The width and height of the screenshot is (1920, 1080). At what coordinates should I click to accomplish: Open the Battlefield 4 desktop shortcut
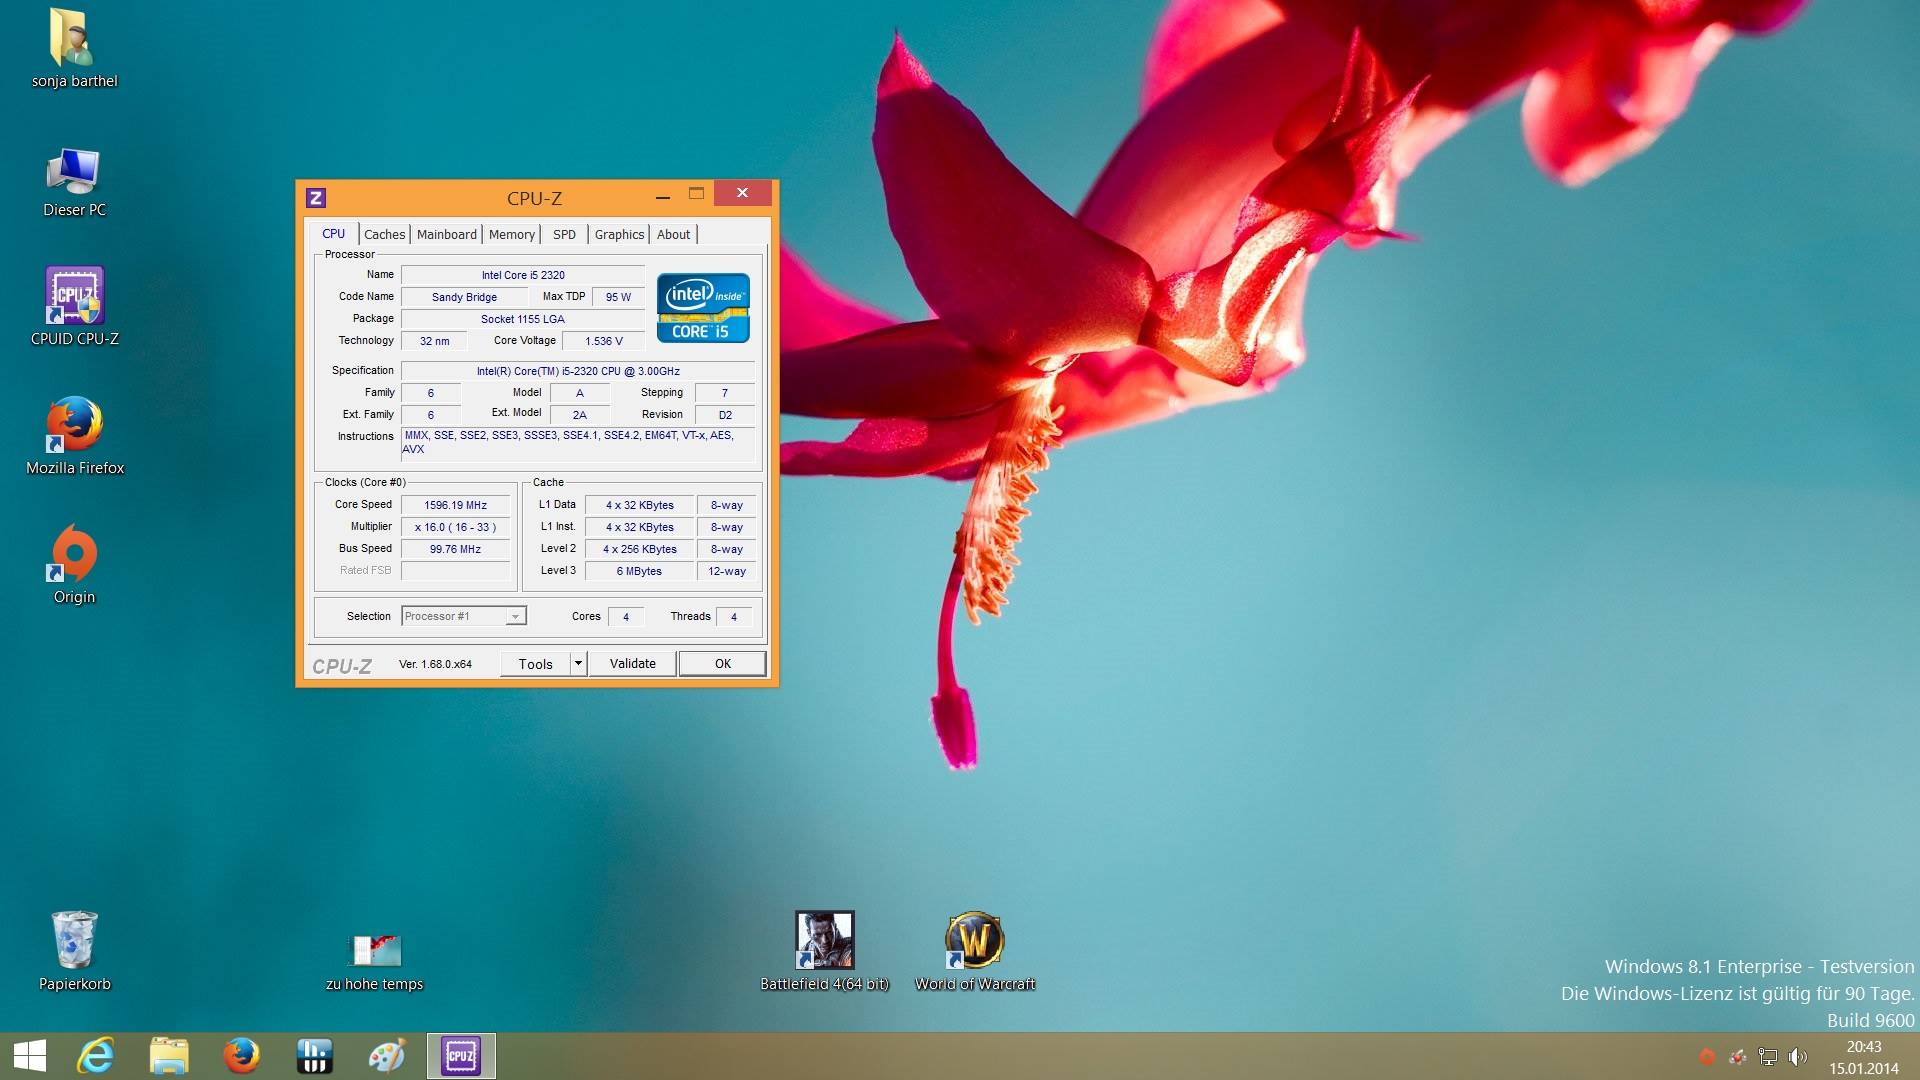tap(824, 940)
